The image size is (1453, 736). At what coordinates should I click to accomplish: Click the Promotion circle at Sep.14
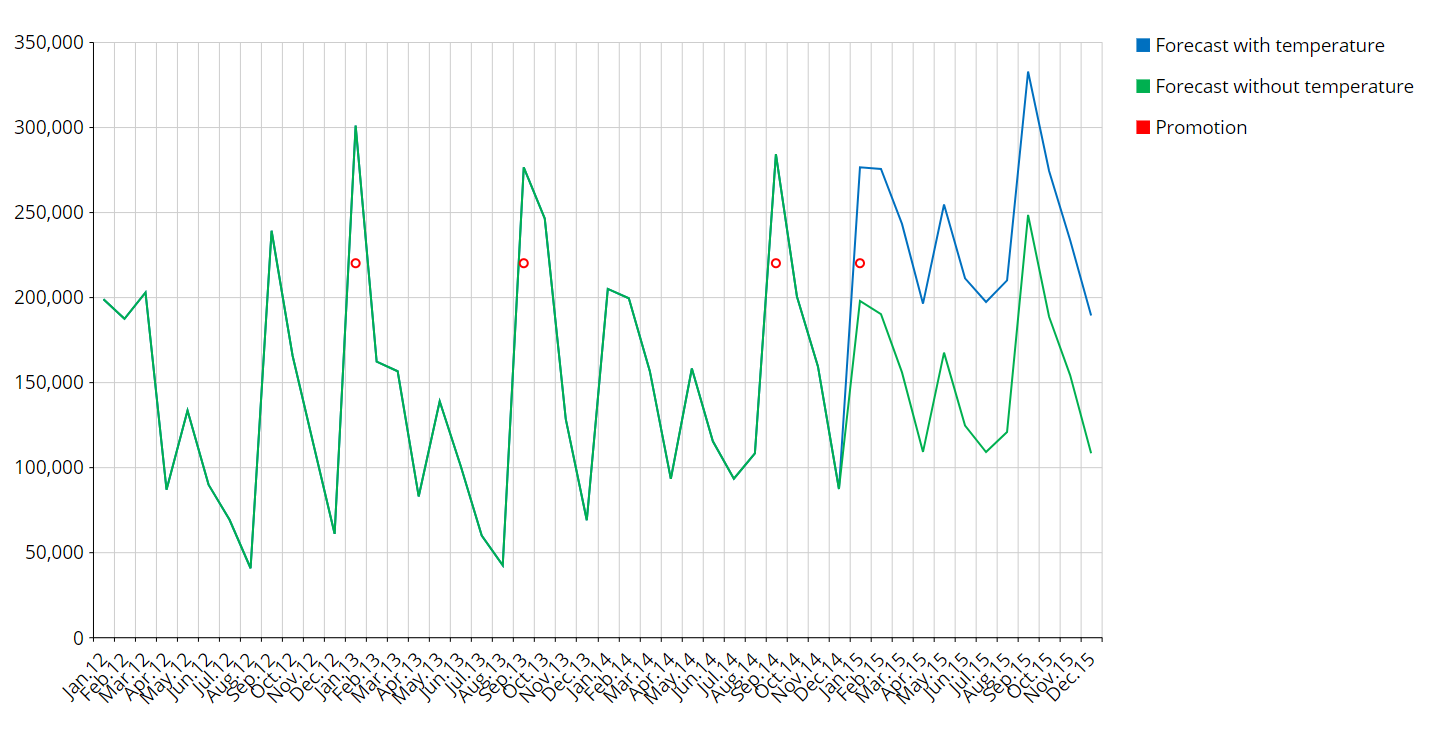[x=775, y=263]
